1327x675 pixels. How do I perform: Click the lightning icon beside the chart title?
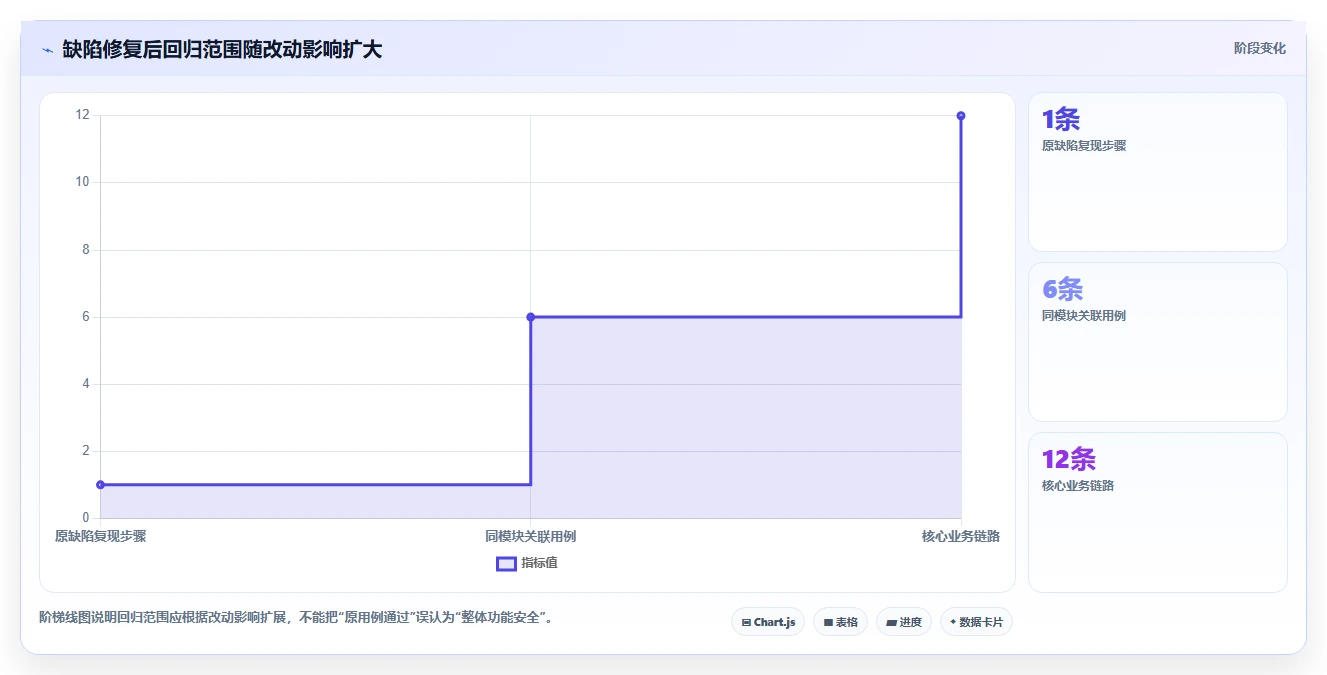click(x=47, y=50)
